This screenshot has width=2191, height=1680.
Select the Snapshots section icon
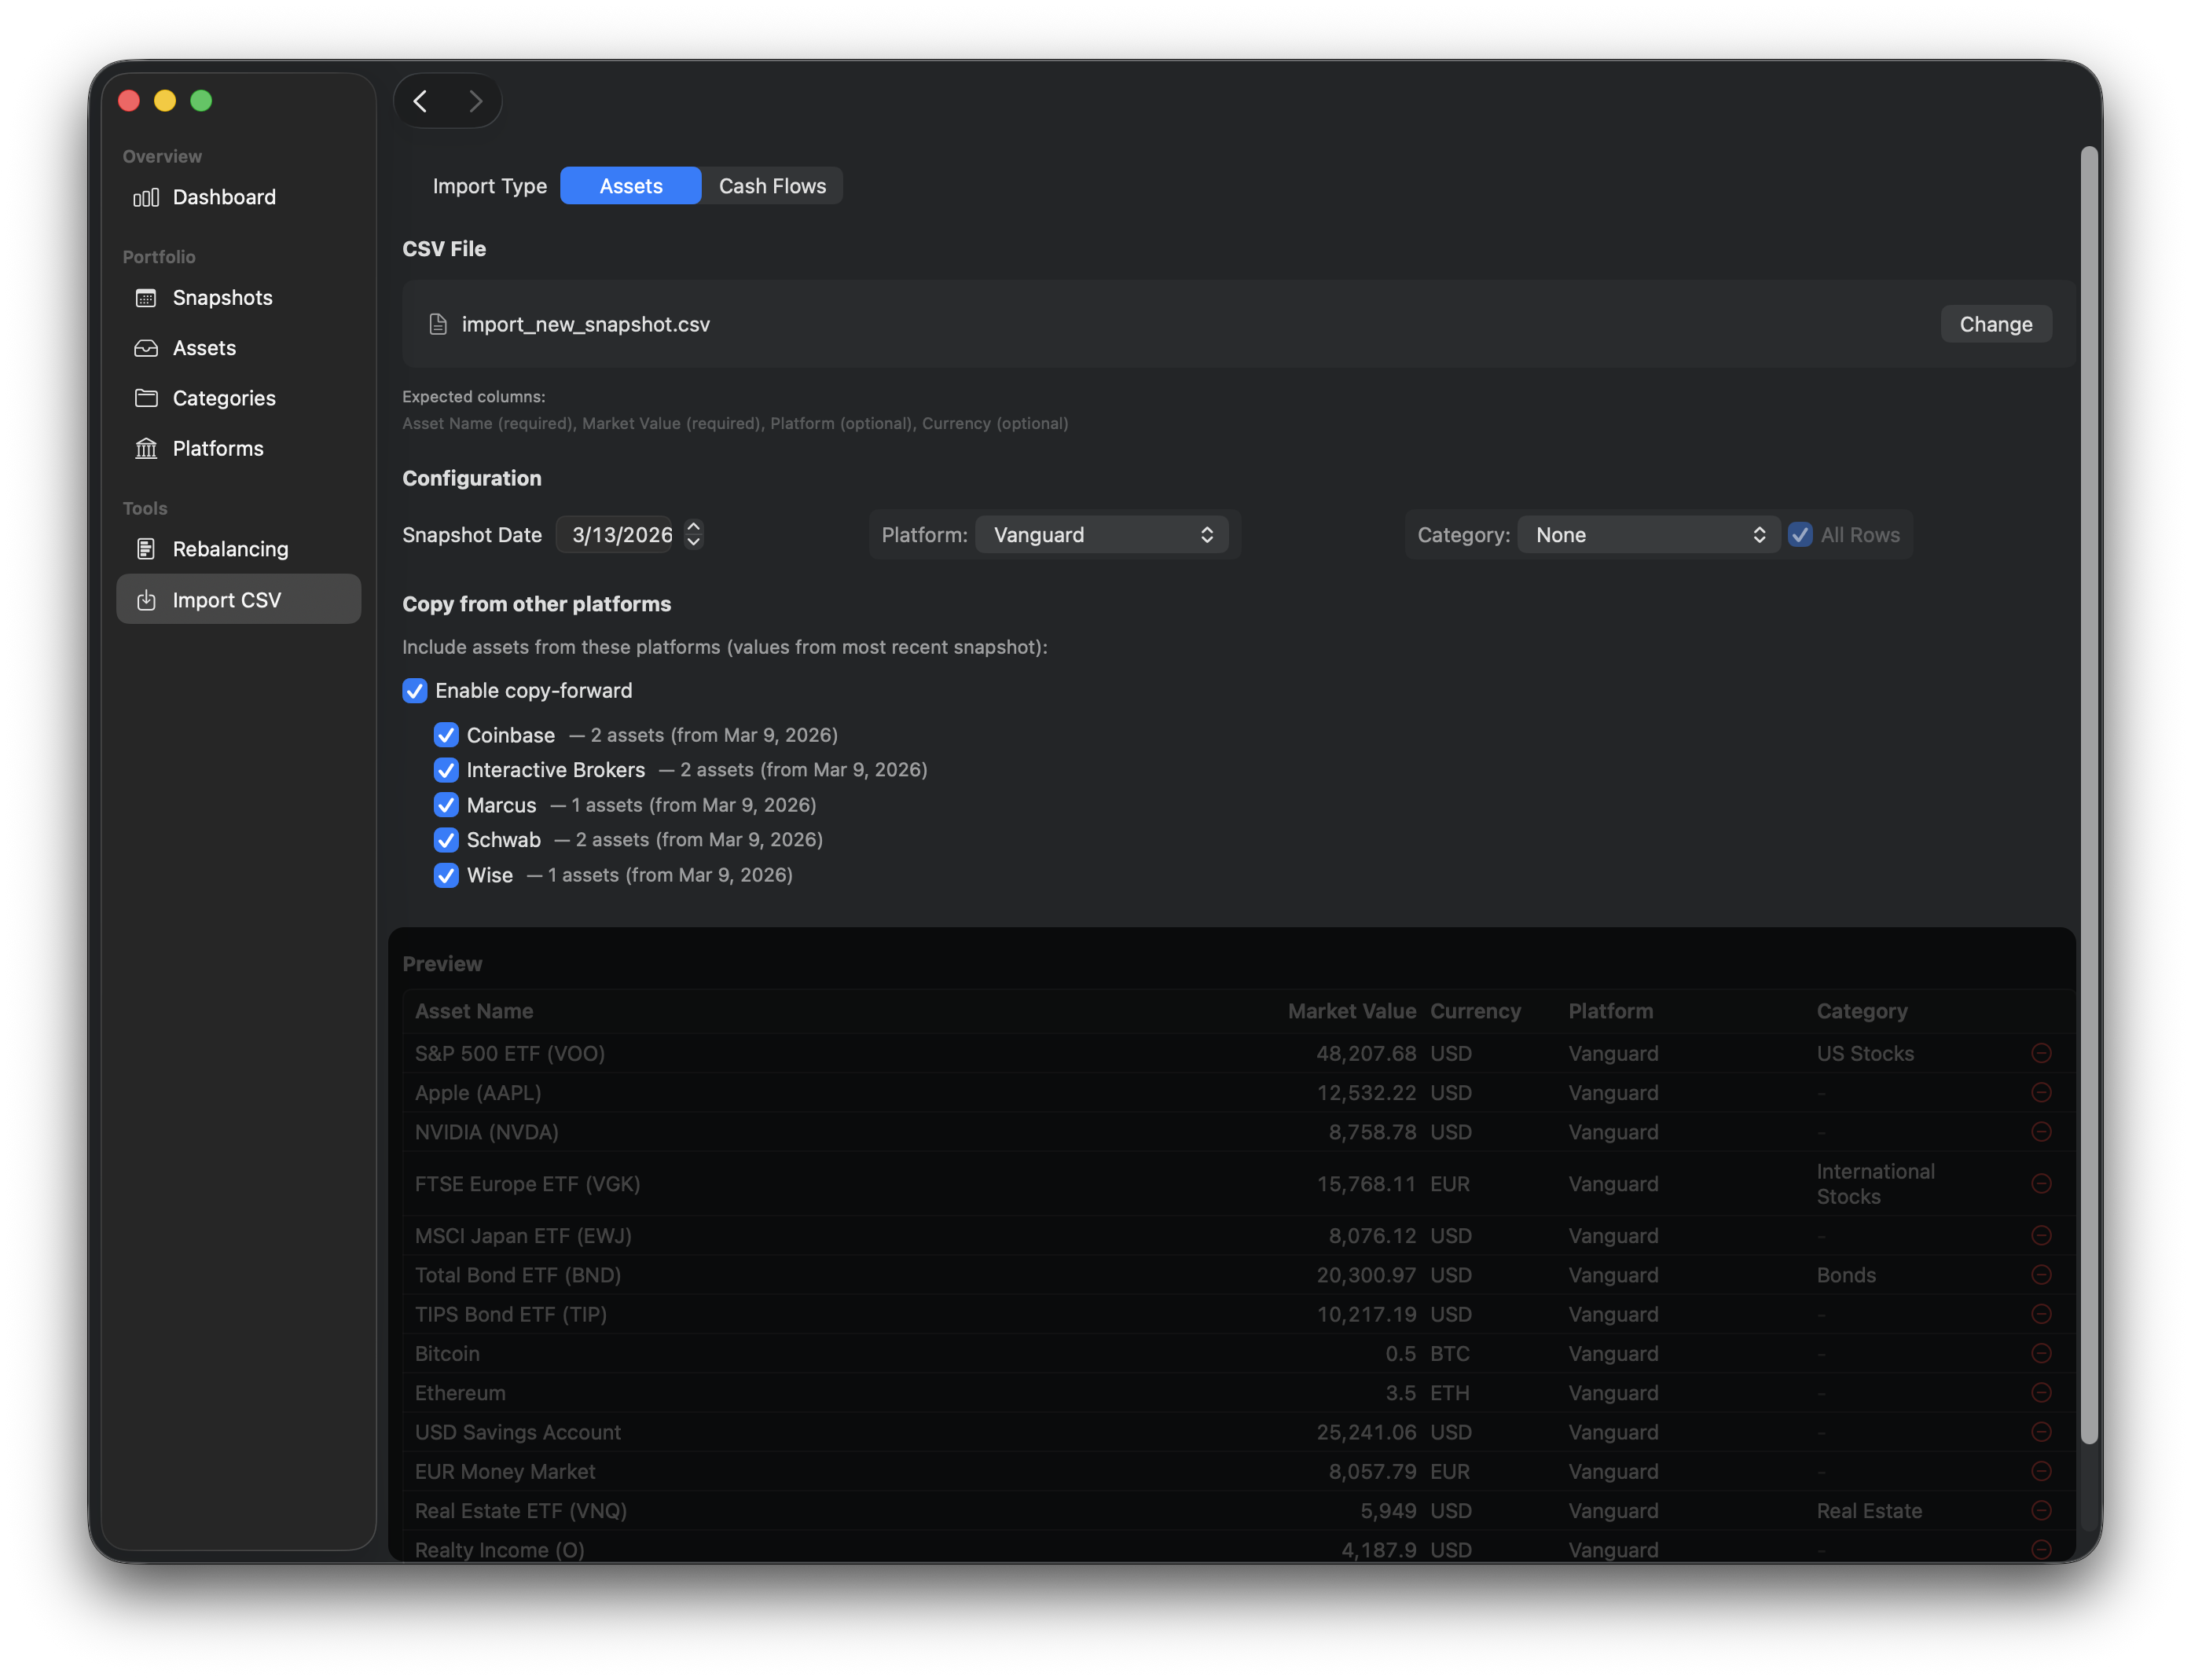pos(146,297)
